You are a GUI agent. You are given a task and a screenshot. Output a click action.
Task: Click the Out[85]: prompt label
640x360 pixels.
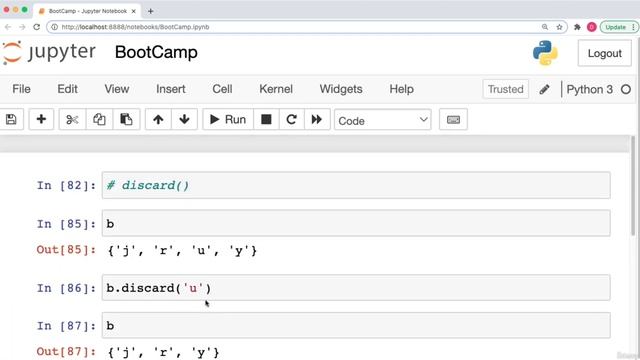click(66, 250)
